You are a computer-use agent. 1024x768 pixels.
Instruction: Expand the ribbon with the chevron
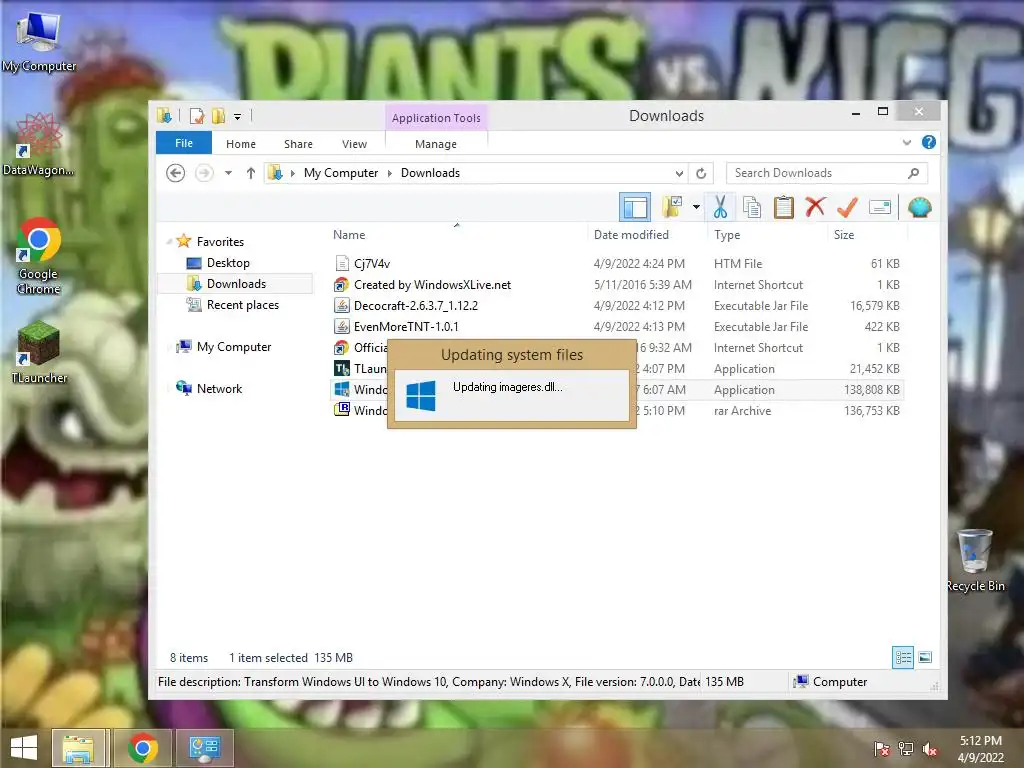point(906,142)
